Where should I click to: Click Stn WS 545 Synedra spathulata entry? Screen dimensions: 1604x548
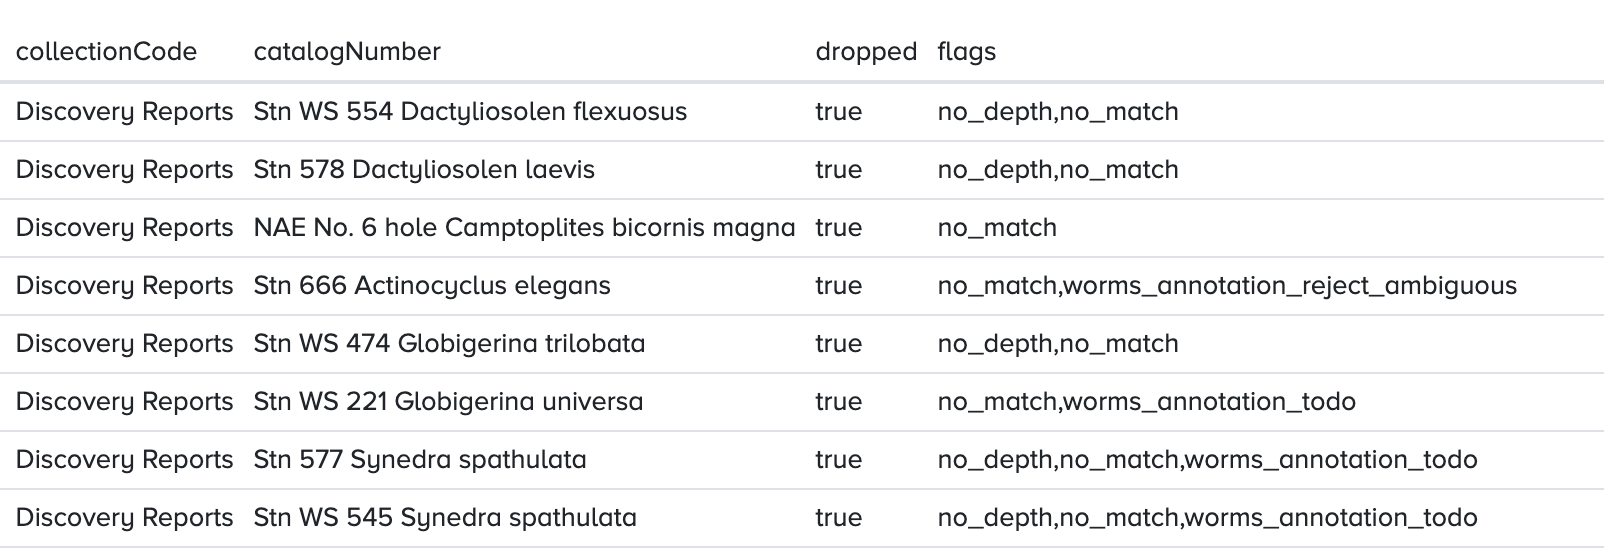click(445, 517)
